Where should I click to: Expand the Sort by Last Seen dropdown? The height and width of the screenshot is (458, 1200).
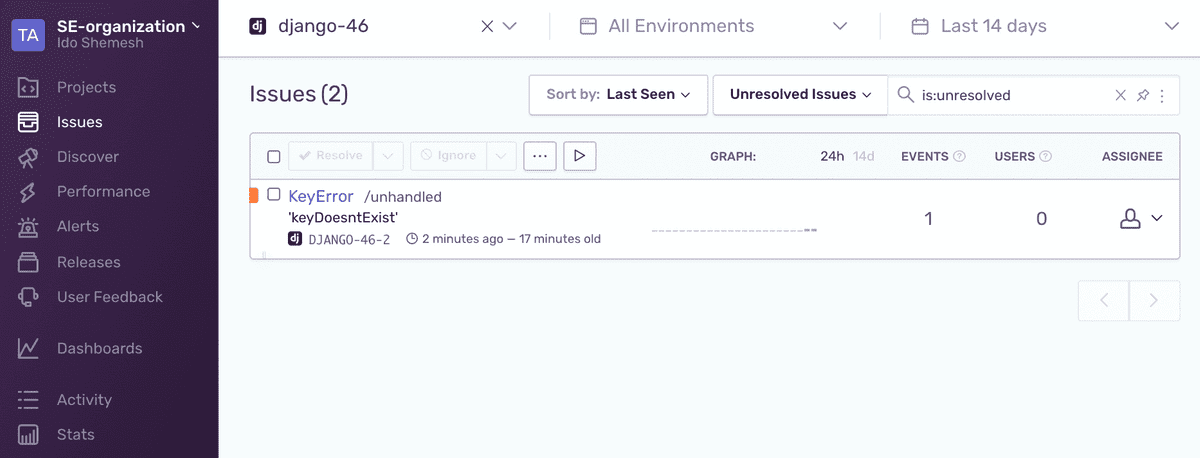(618, 95)
